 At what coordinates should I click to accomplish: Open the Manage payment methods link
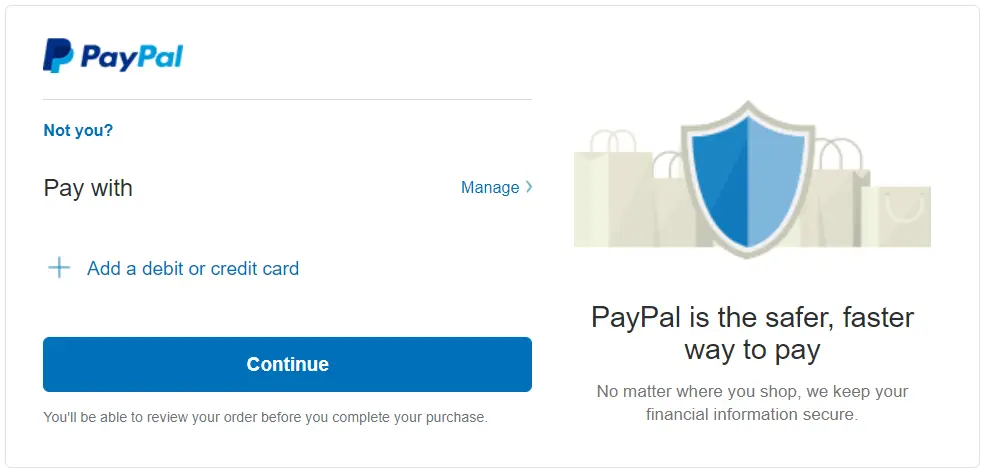point(489,187)
